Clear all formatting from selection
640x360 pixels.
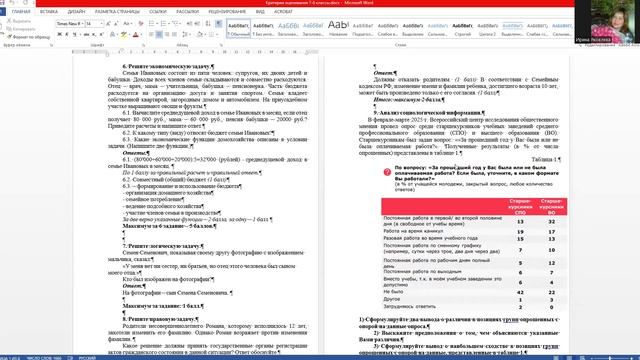[x=141, y=24]
